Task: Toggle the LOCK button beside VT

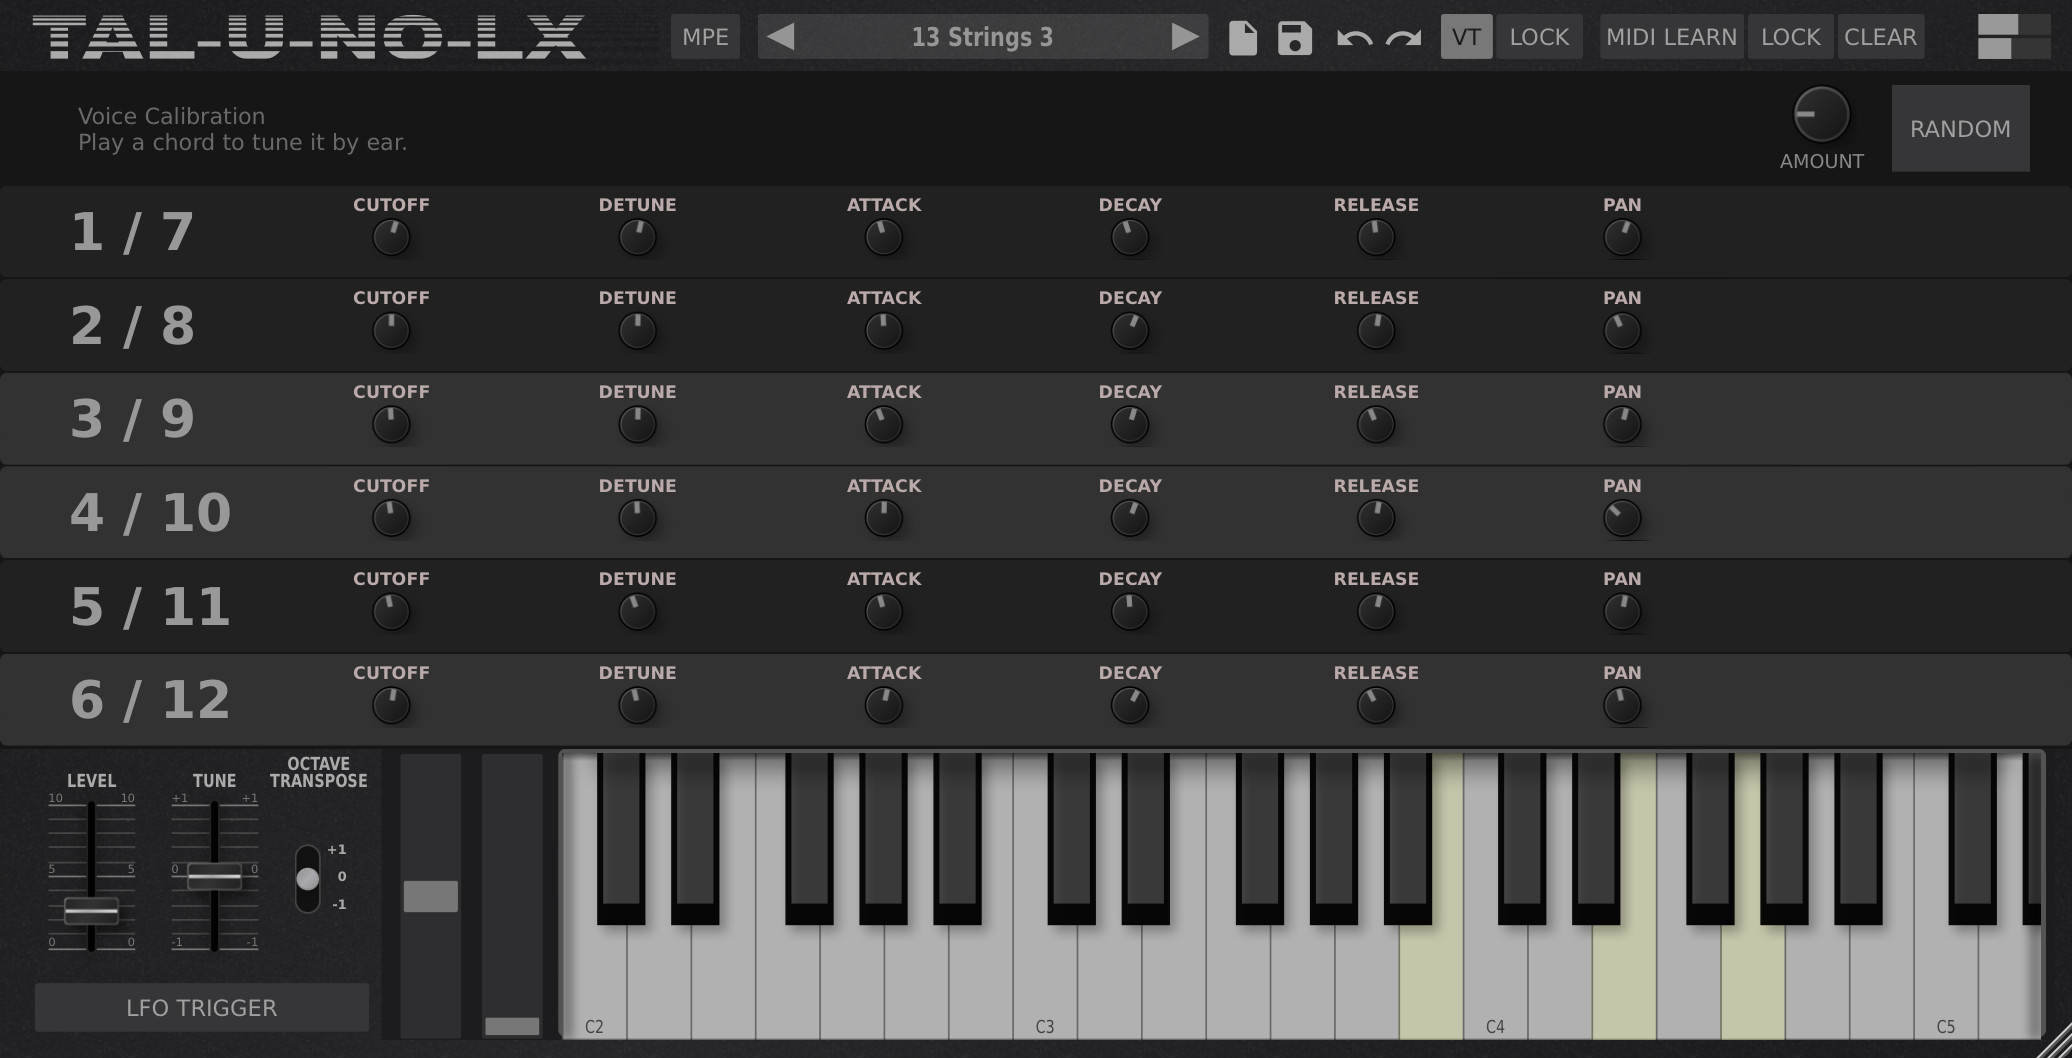Action: click(x=1539, y=37)
